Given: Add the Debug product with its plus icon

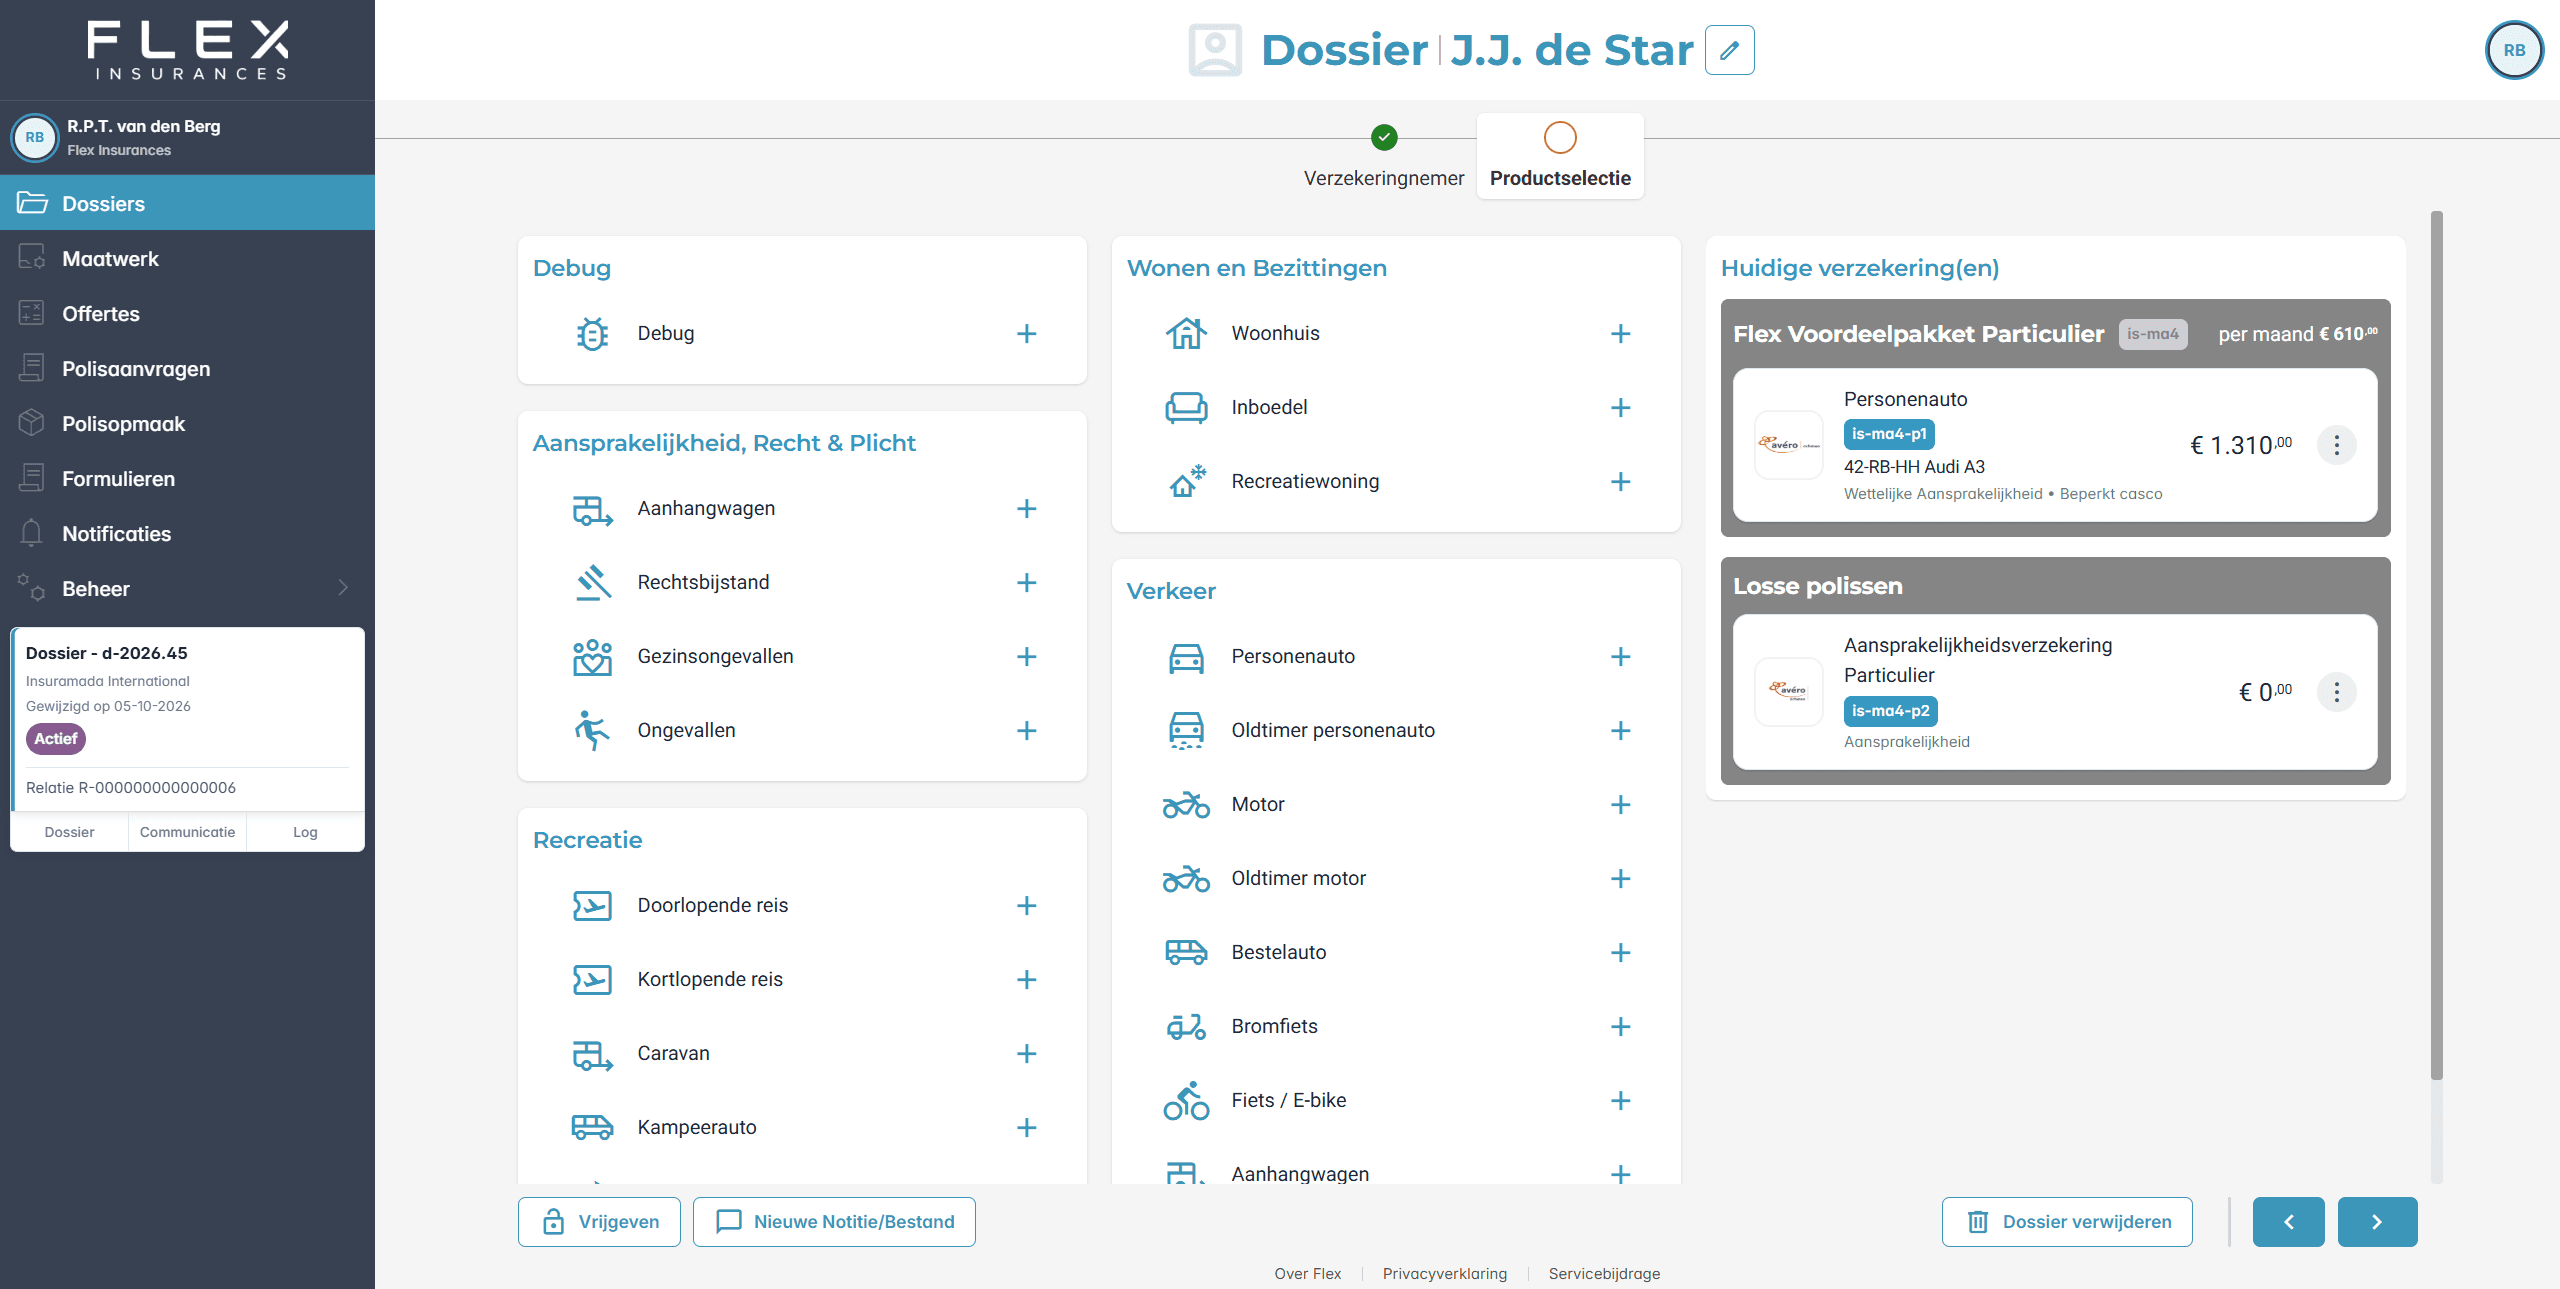Looking at the screenshot, I should (1026, 333).
